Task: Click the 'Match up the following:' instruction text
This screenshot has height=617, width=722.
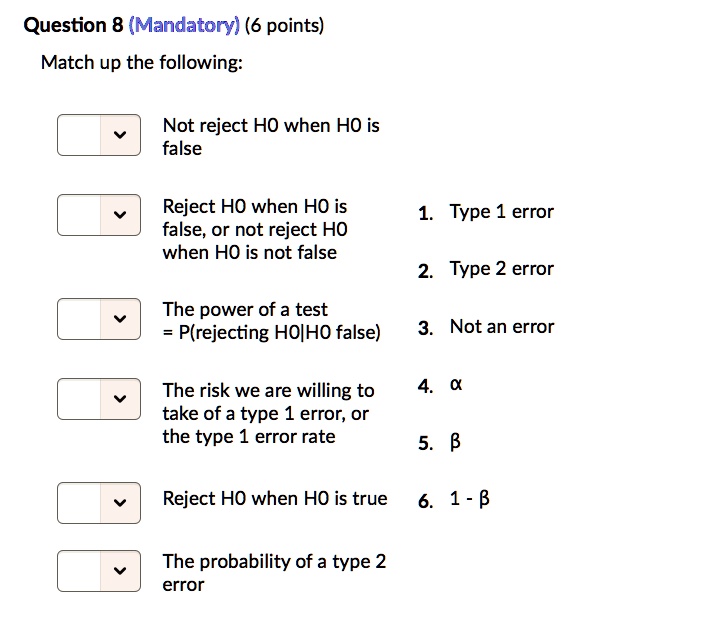Action: coord(142,63)
